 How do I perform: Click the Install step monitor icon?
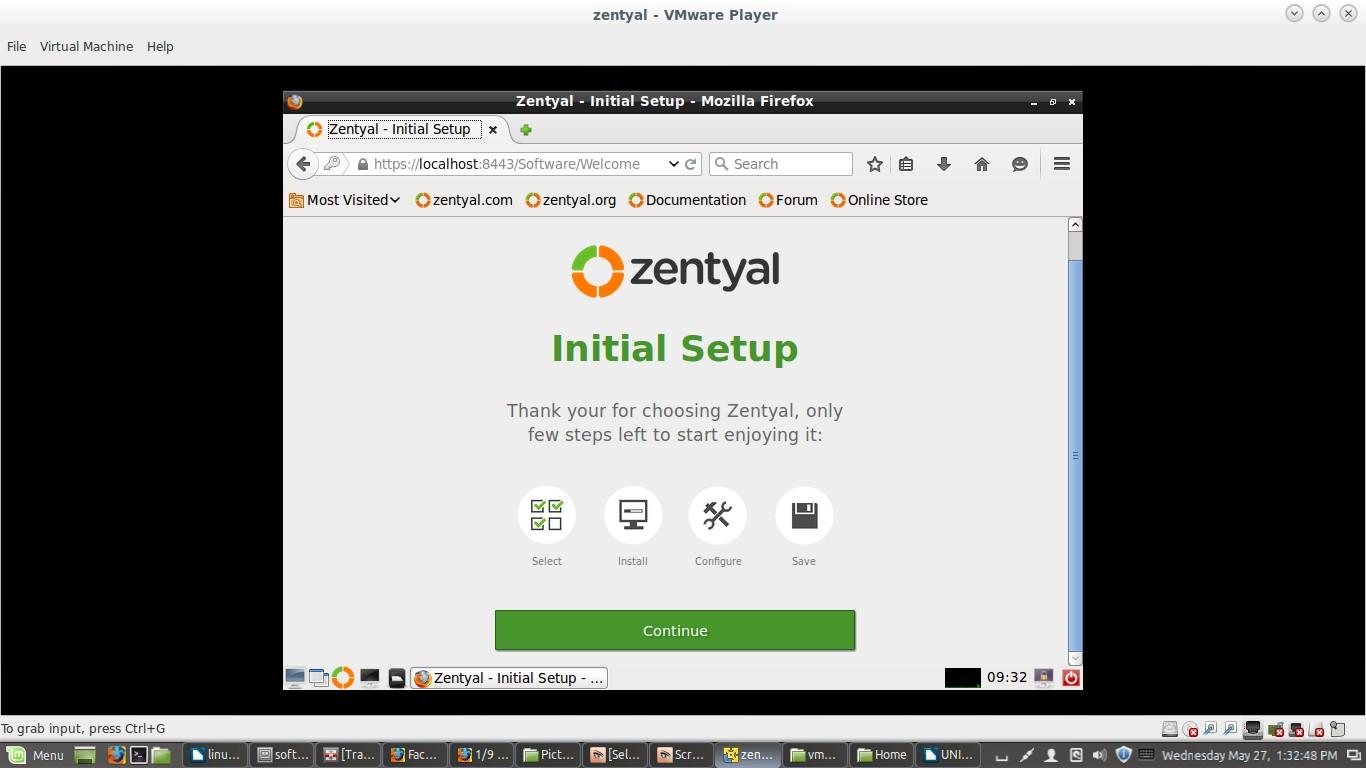click(633, 515)
